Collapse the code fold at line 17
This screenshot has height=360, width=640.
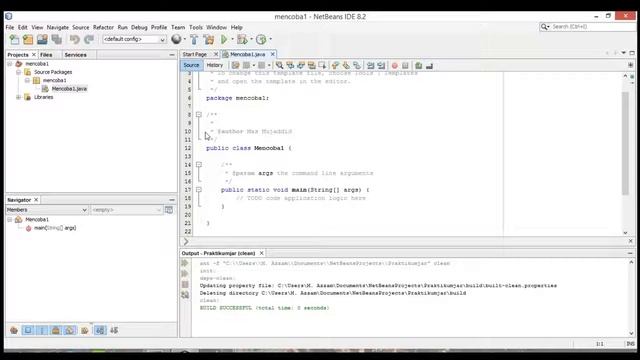(x=199, y=190)
